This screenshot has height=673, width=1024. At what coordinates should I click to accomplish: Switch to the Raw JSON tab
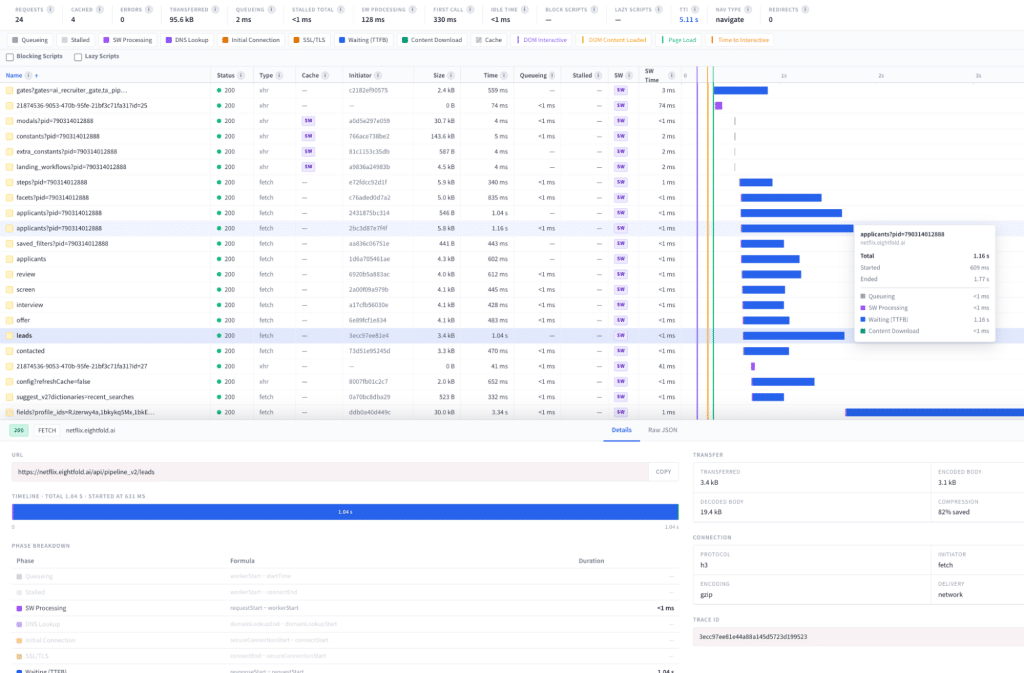tap(662, 430)
